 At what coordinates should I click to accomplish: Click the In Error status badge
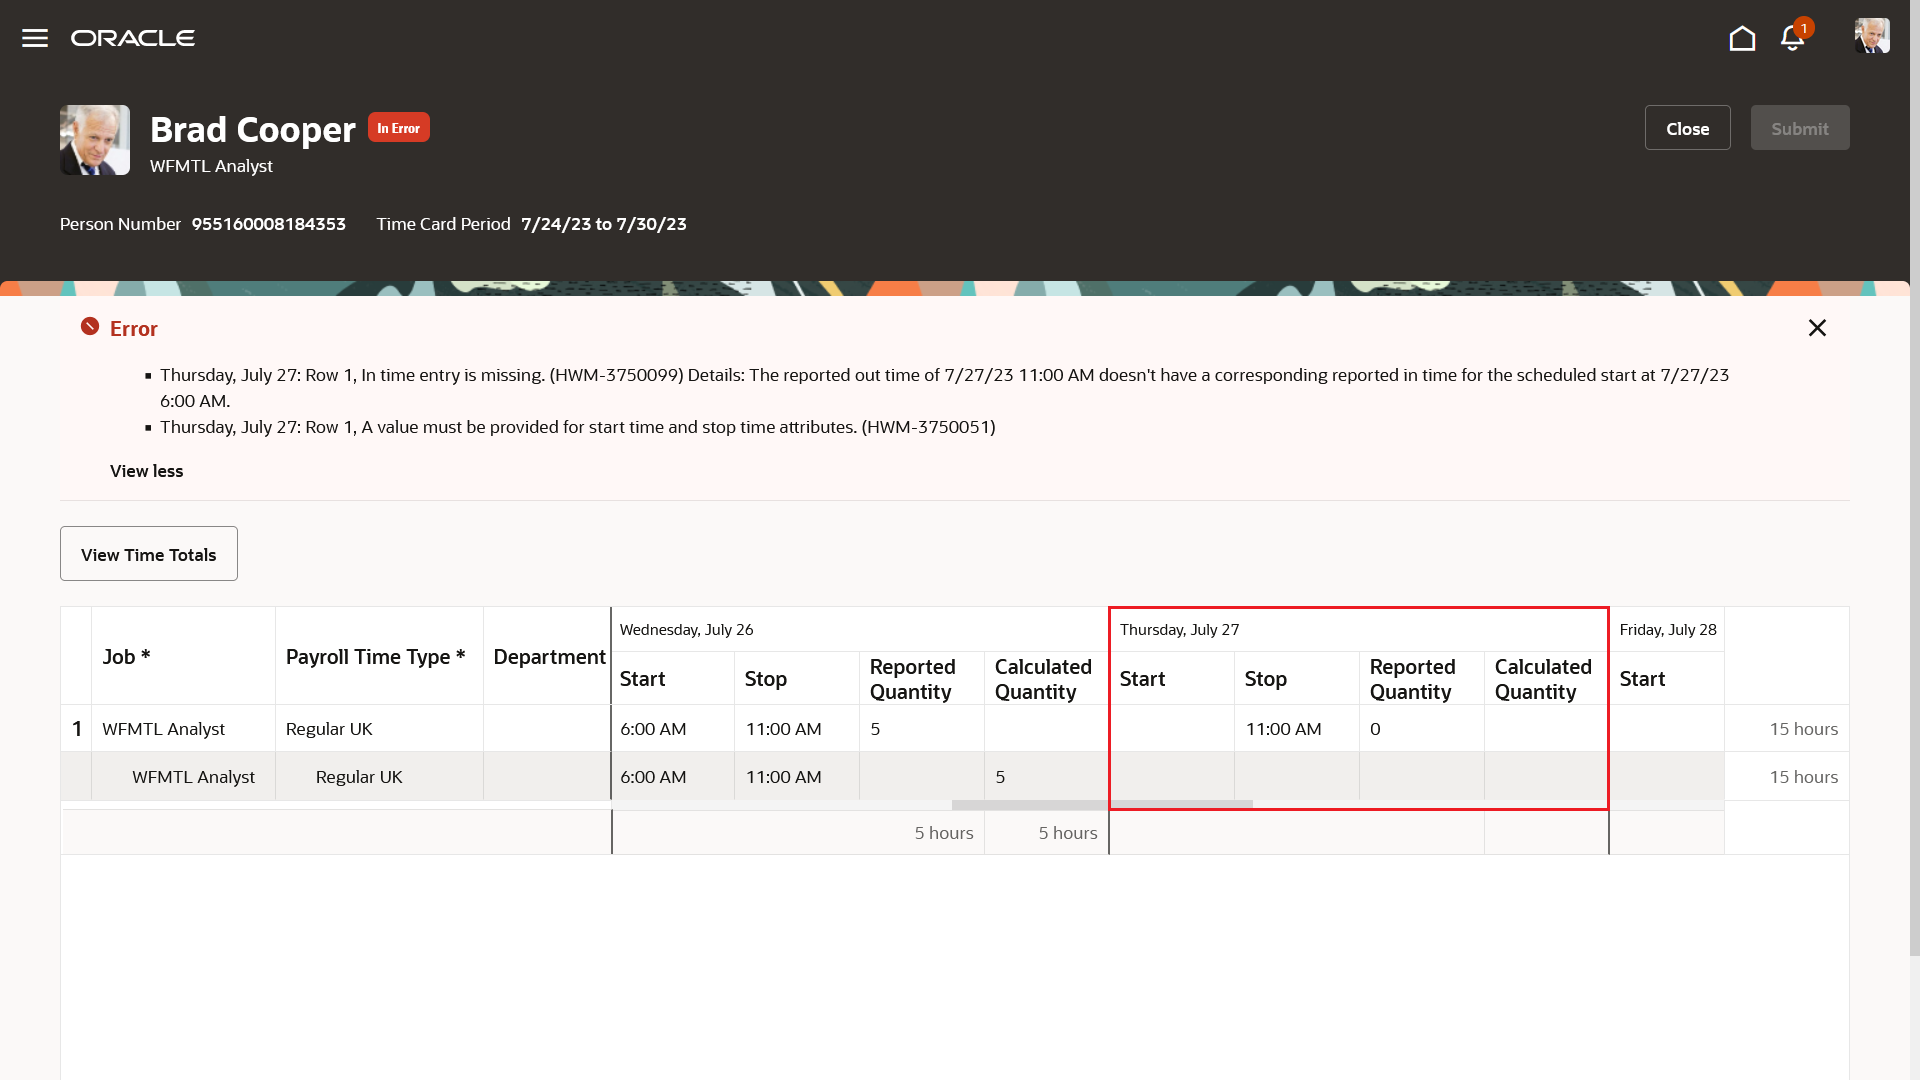[398, 127]
